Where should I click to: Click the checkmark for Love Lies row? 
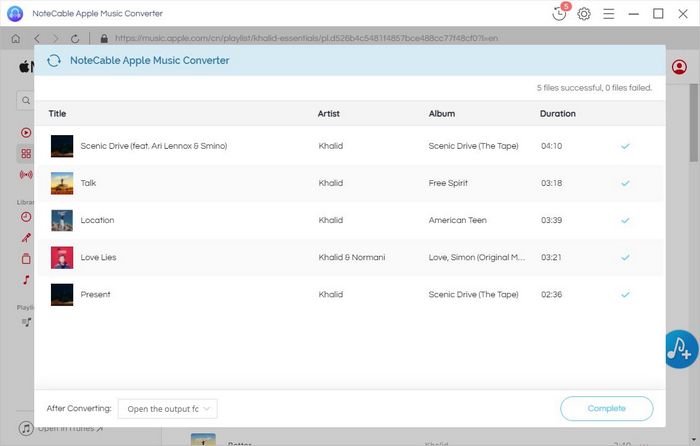tap(625, 257)
